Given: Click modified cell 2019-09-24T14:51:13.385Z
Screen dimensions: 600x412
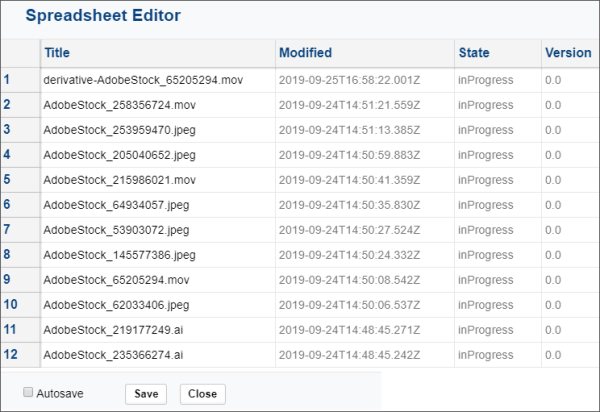Looking at the screenshot, I should [365, 130].
